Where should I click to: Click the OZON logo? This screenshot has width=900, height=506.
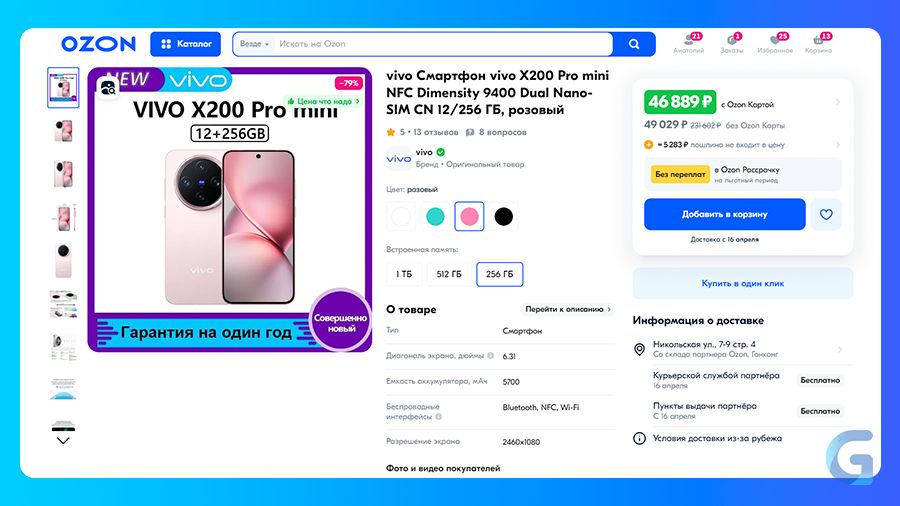coord(98,44)
